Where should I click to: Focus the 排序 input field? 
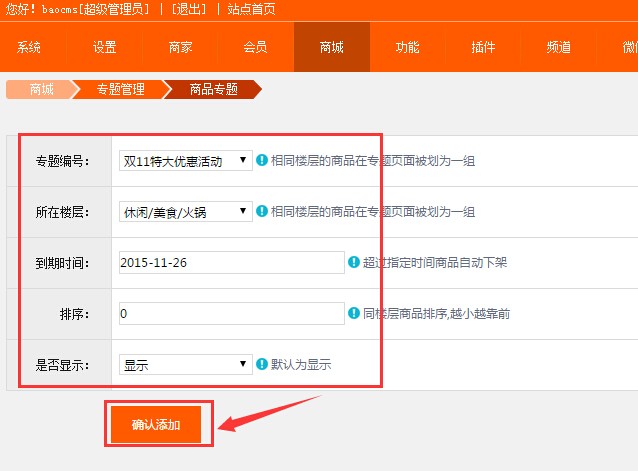tap(232, 314)
